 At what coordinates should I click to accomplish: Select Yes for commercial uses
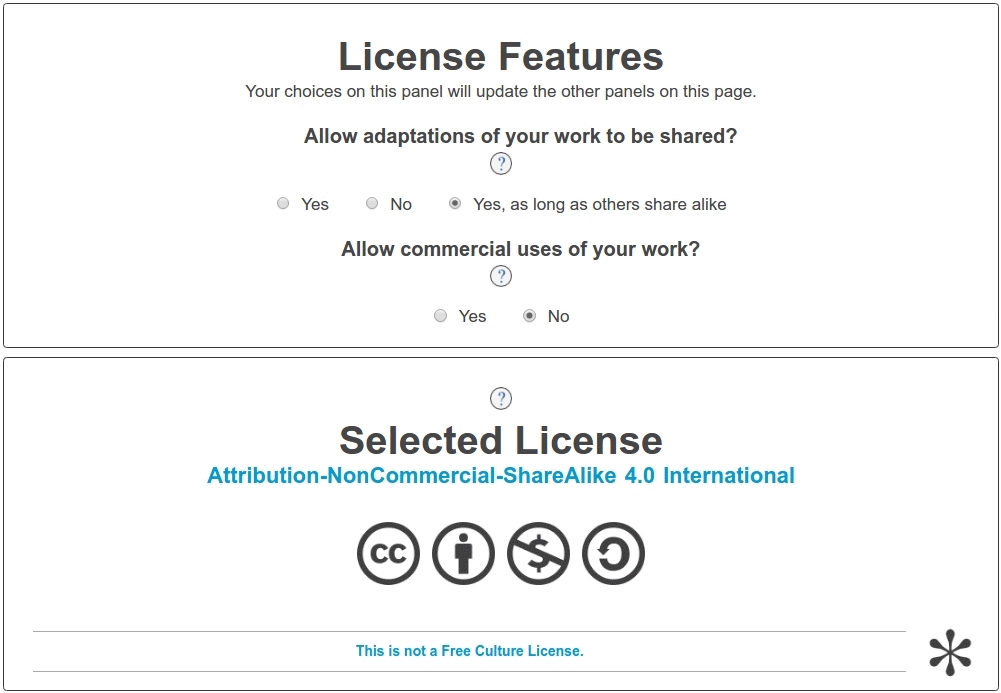pos(440,315)
